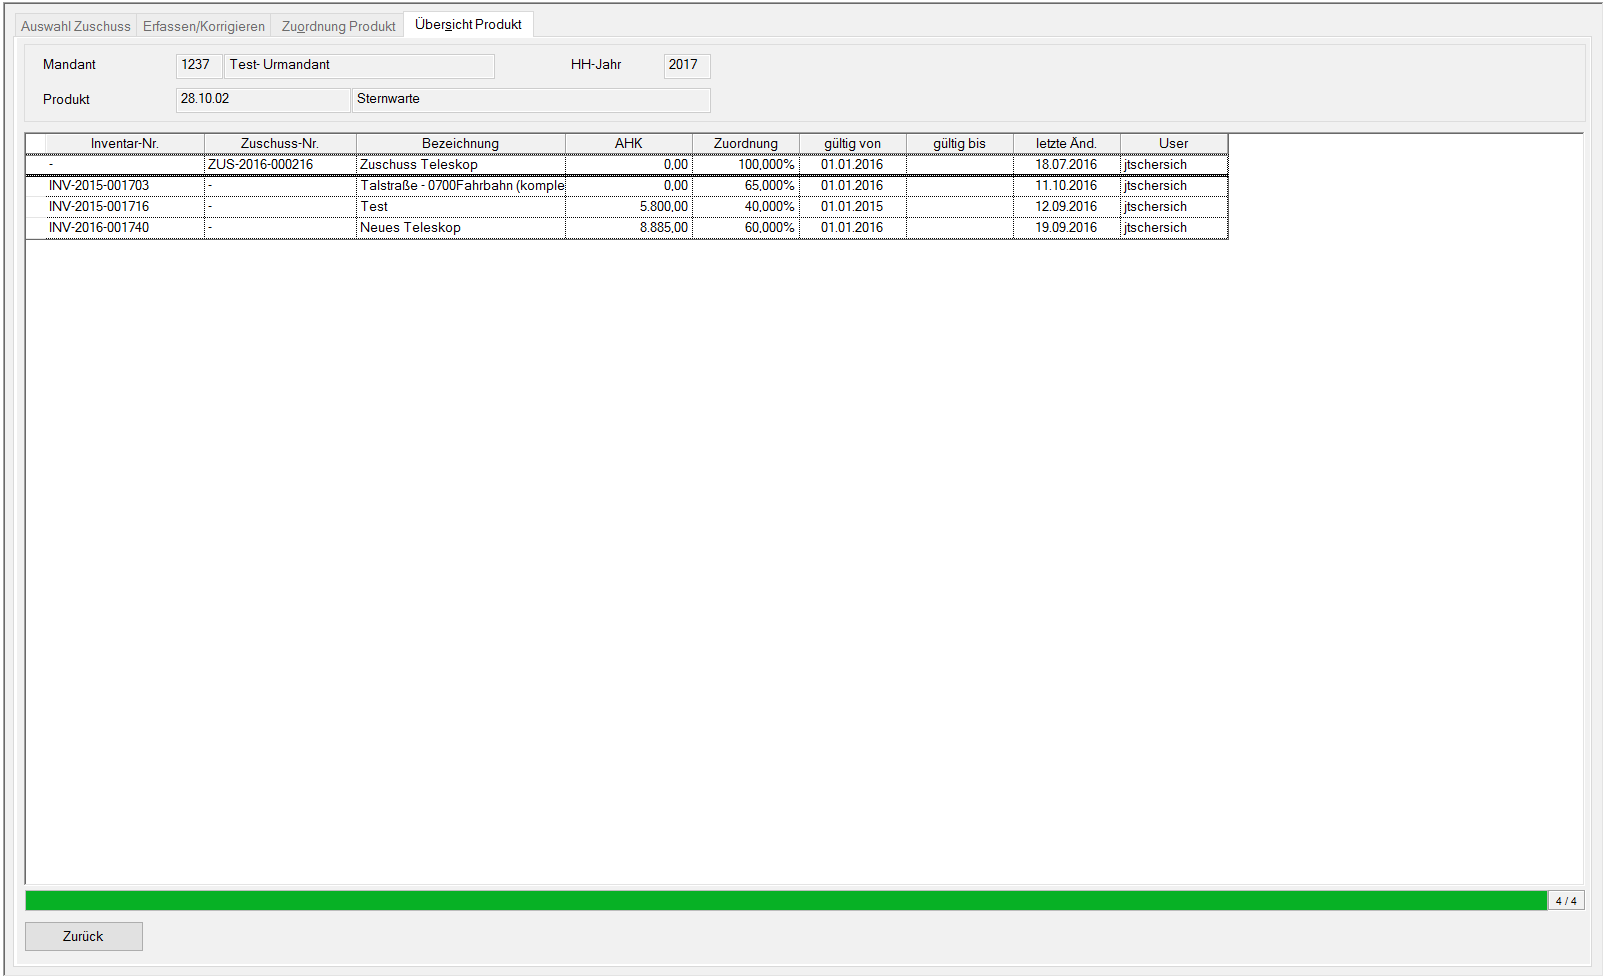Switch to the Auswahl Zuschuss tab
The width and height of the screenshot is (1607, 976).
coord(76,26)
